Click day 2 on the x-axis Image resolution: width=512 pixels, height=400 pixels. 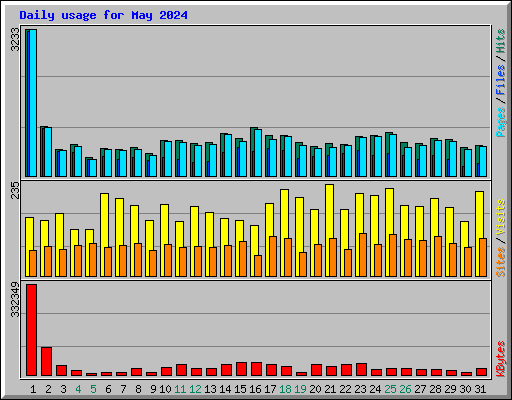click(48, 389)
